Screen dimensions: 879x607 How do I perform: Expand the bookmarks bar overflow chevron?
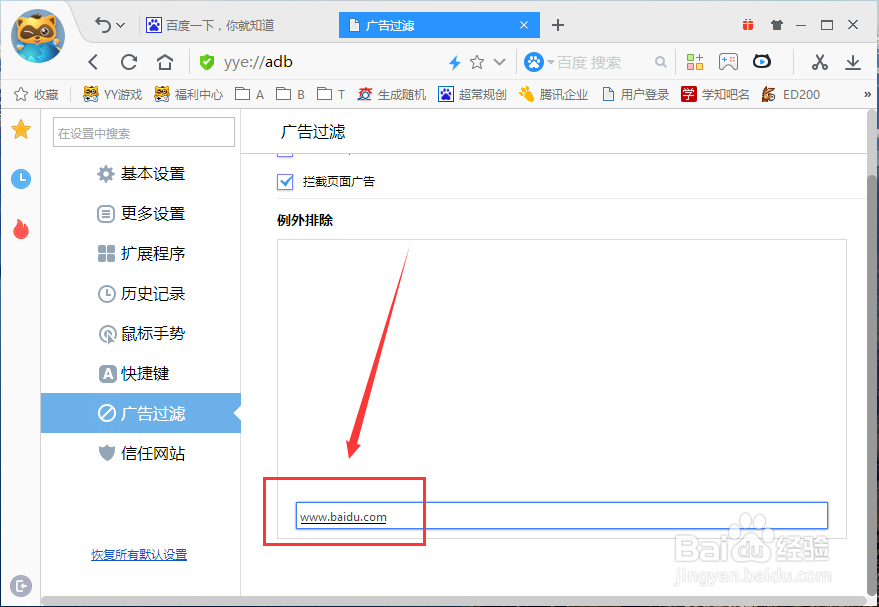click(868, 95)
